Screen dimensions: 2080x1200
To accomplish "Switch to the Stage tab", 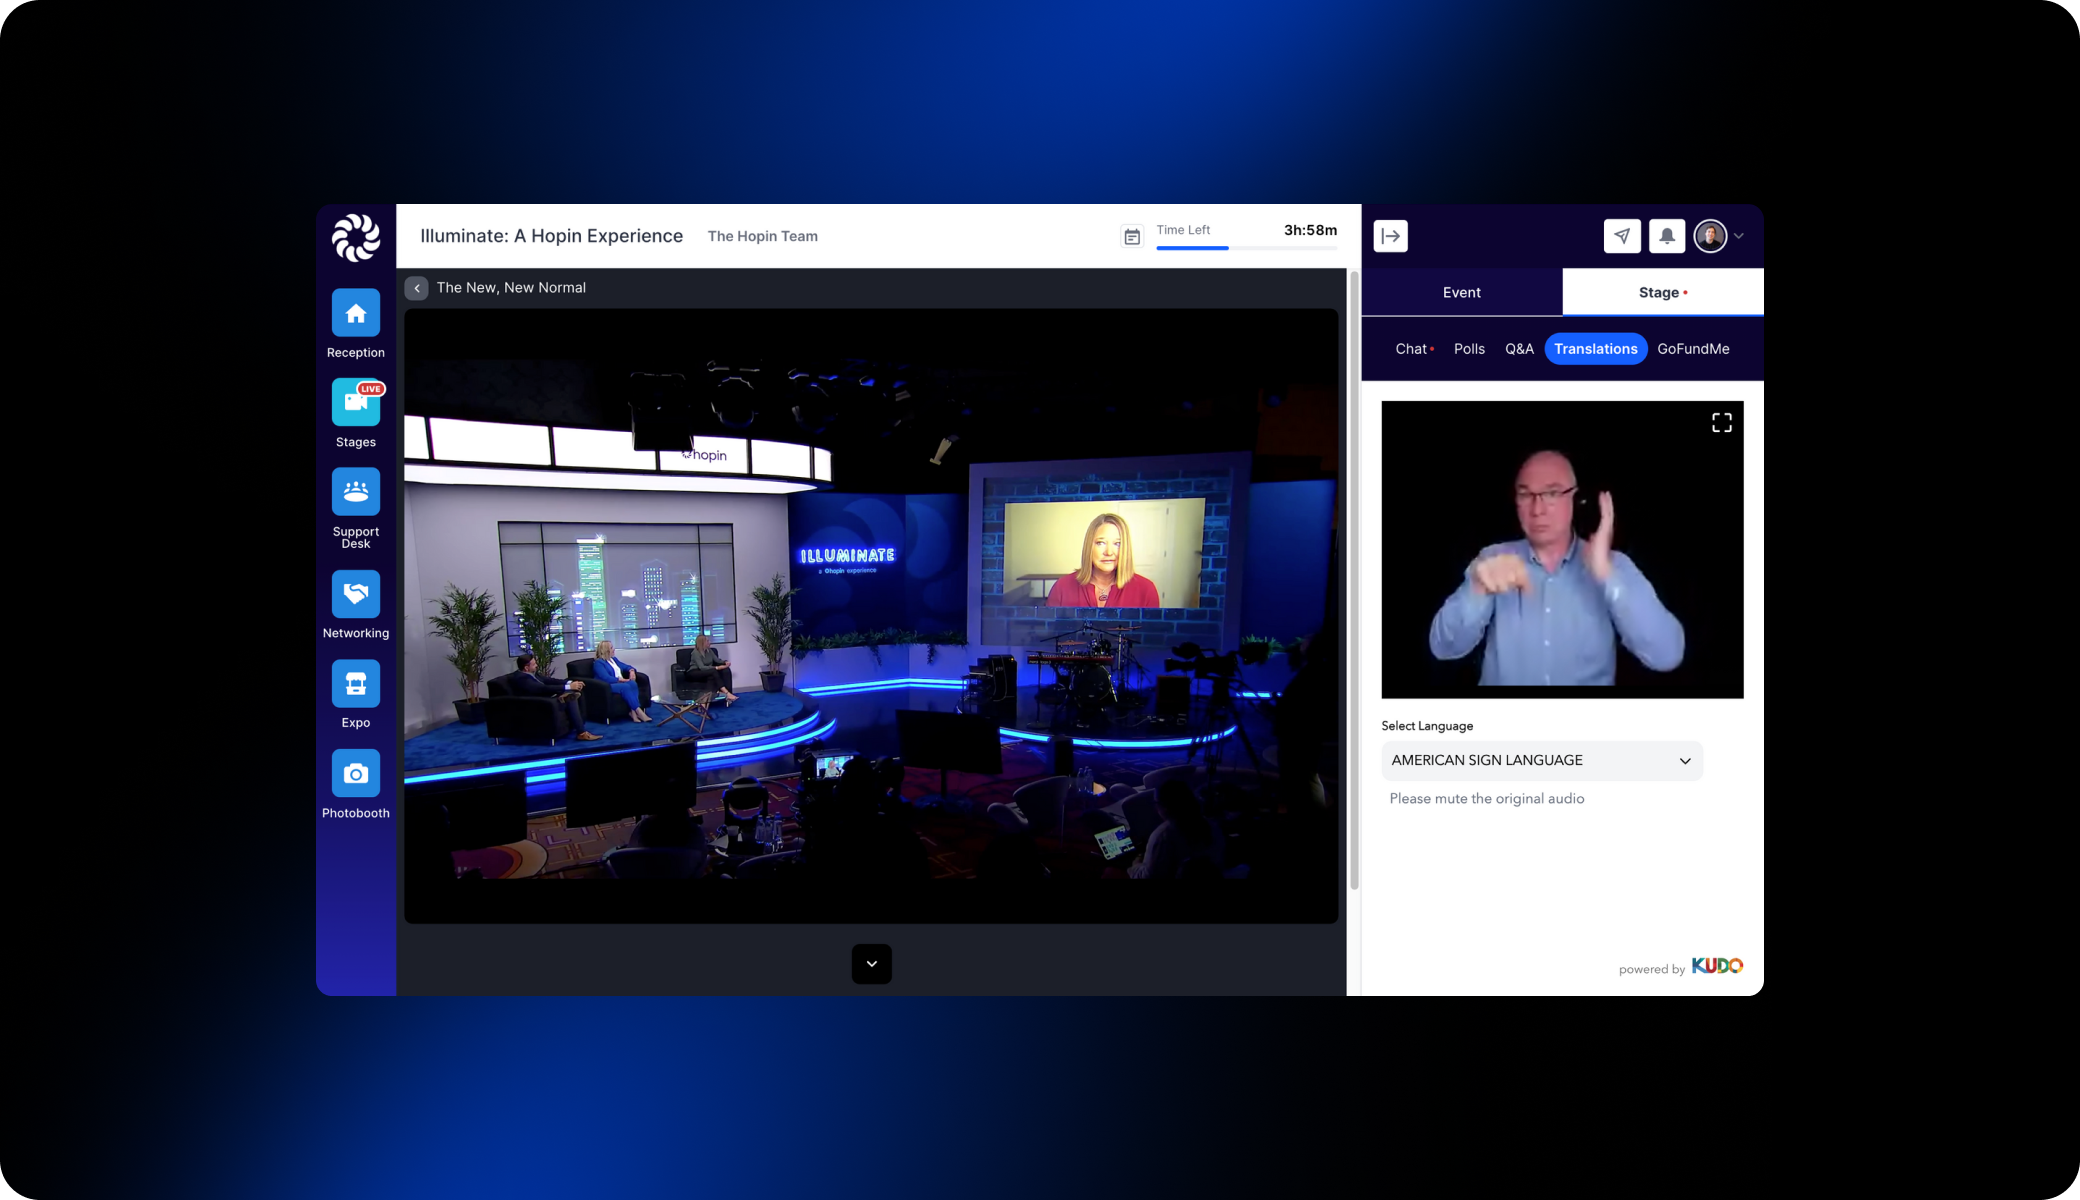I will 1662,293.
